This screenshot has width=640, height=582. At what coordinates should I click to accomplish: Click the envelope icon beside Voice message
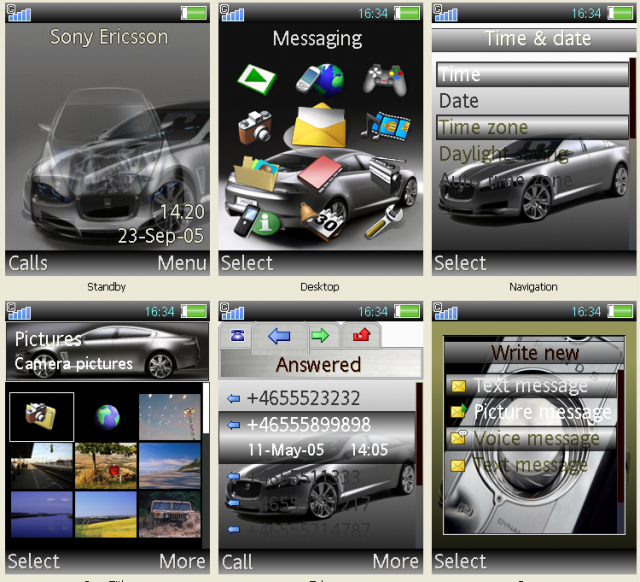click(x=458, y=438)
